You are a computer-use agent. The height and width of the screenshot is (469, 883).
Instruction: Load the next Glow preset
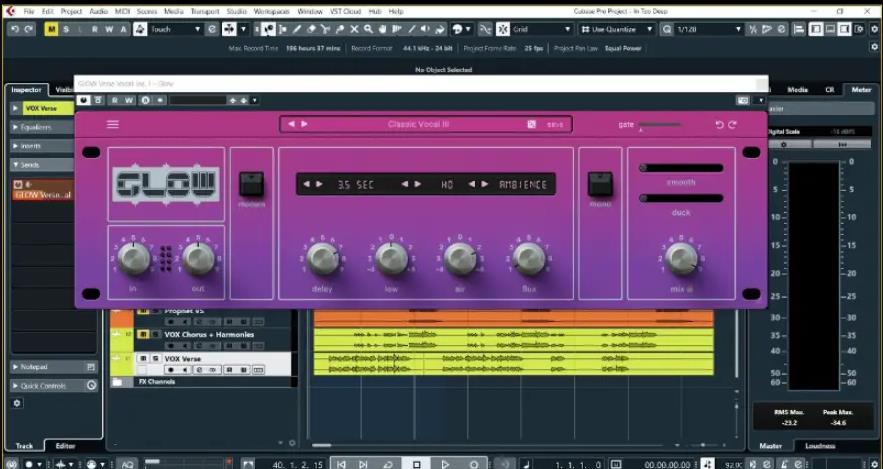pos(304,124)
